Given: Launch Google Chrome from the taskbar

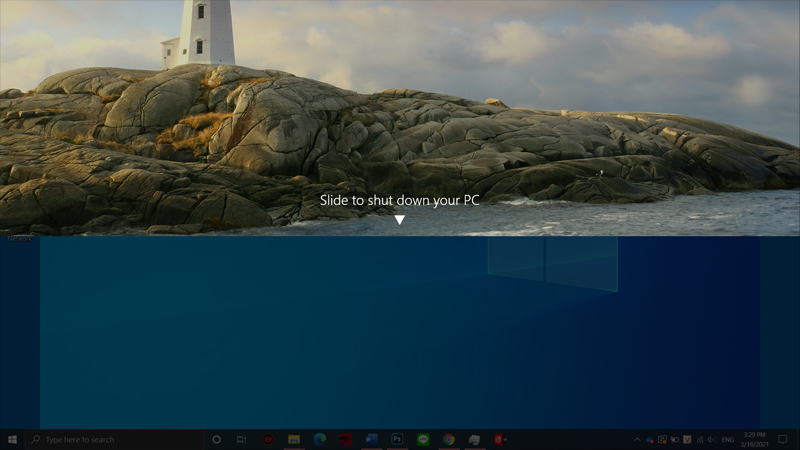Looking at the screenshot, I should (449, 439).
